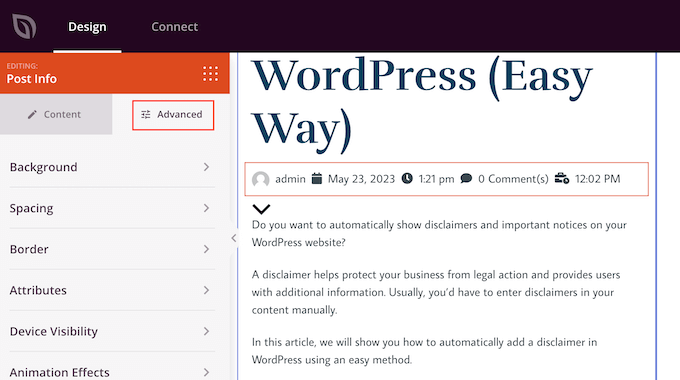Select the 0 Comment(s) text
680x380 pixels.
pyautogui.click(x=513, y=179)
